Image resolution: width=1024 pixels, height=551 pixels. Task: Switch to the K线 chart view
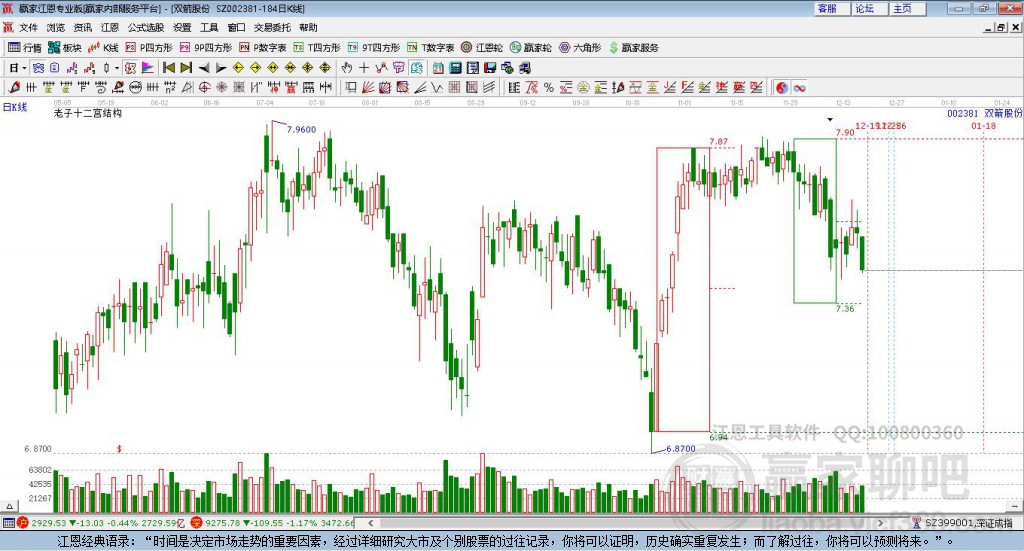coord(103,48)
